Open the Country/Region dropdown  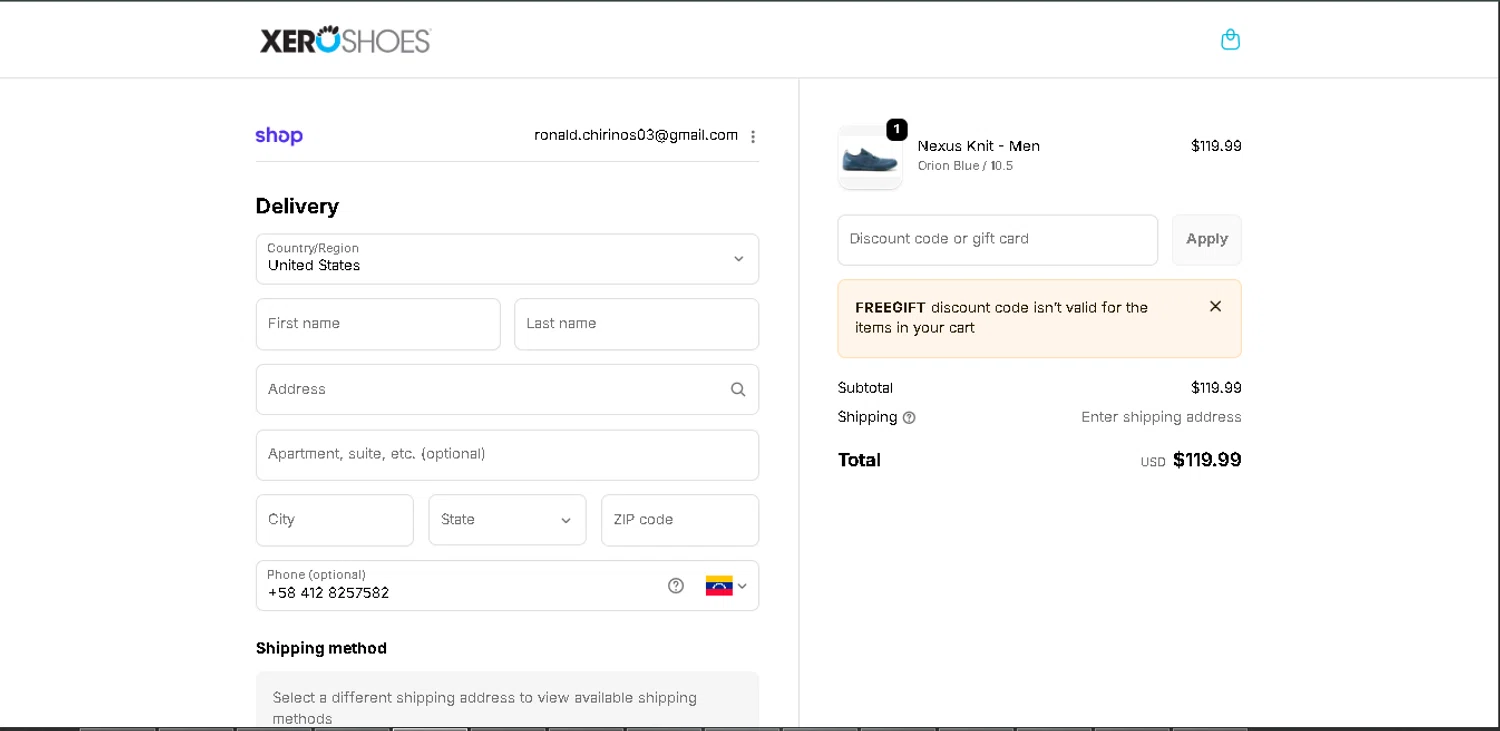pos(507,259)
